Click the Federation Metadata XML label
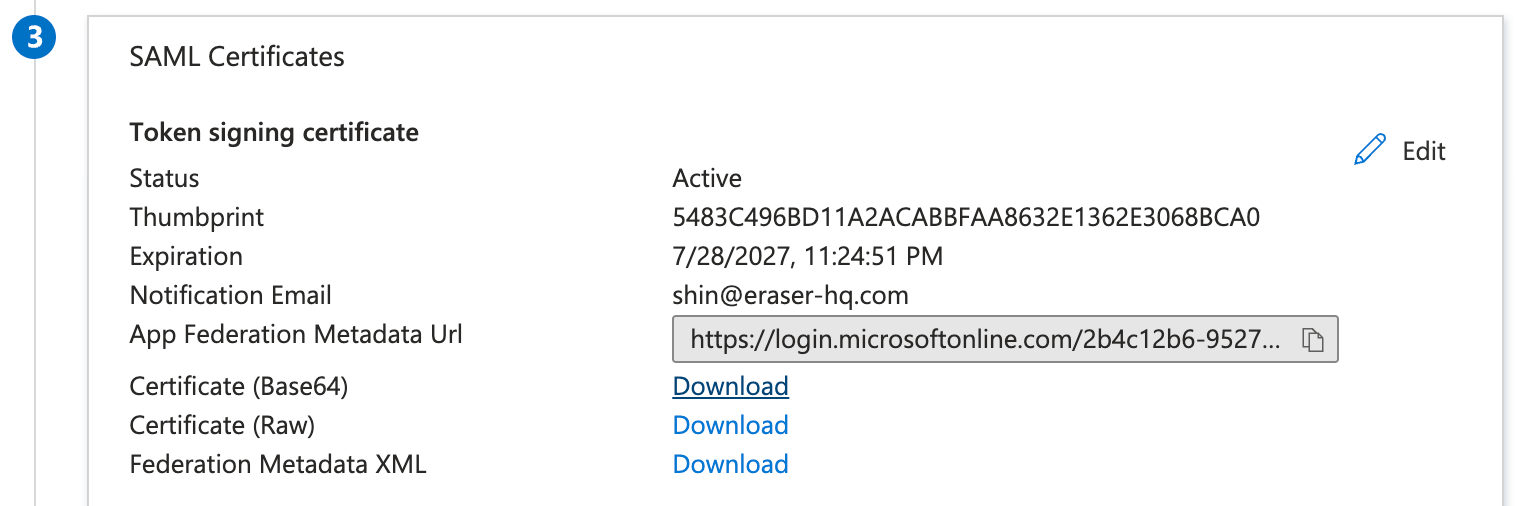 pos(278,464)
